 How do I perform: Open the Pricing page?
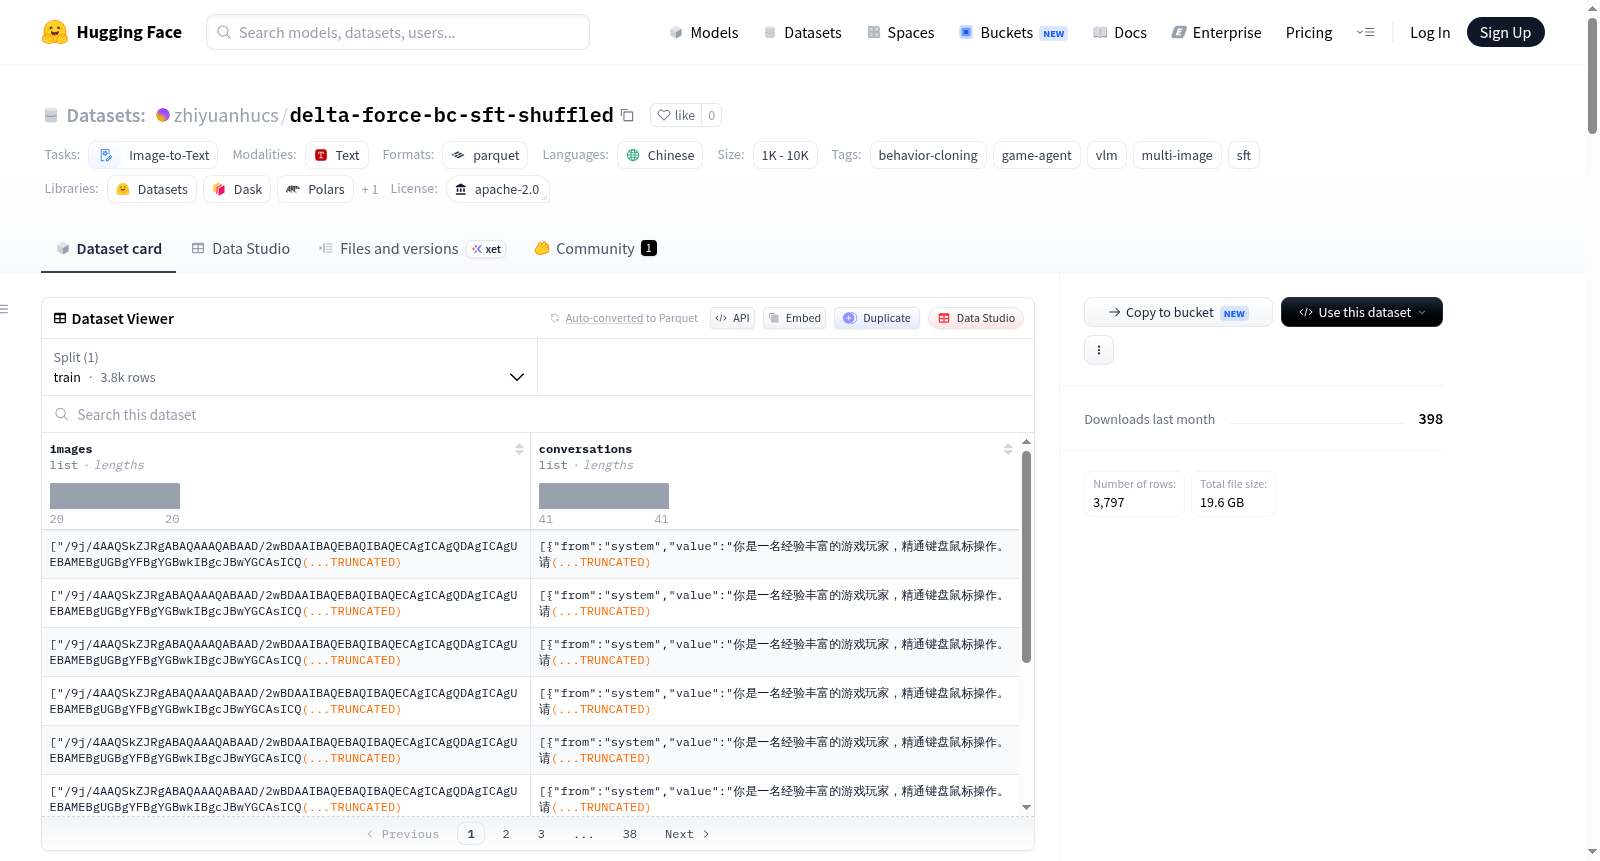[1309, 33]
